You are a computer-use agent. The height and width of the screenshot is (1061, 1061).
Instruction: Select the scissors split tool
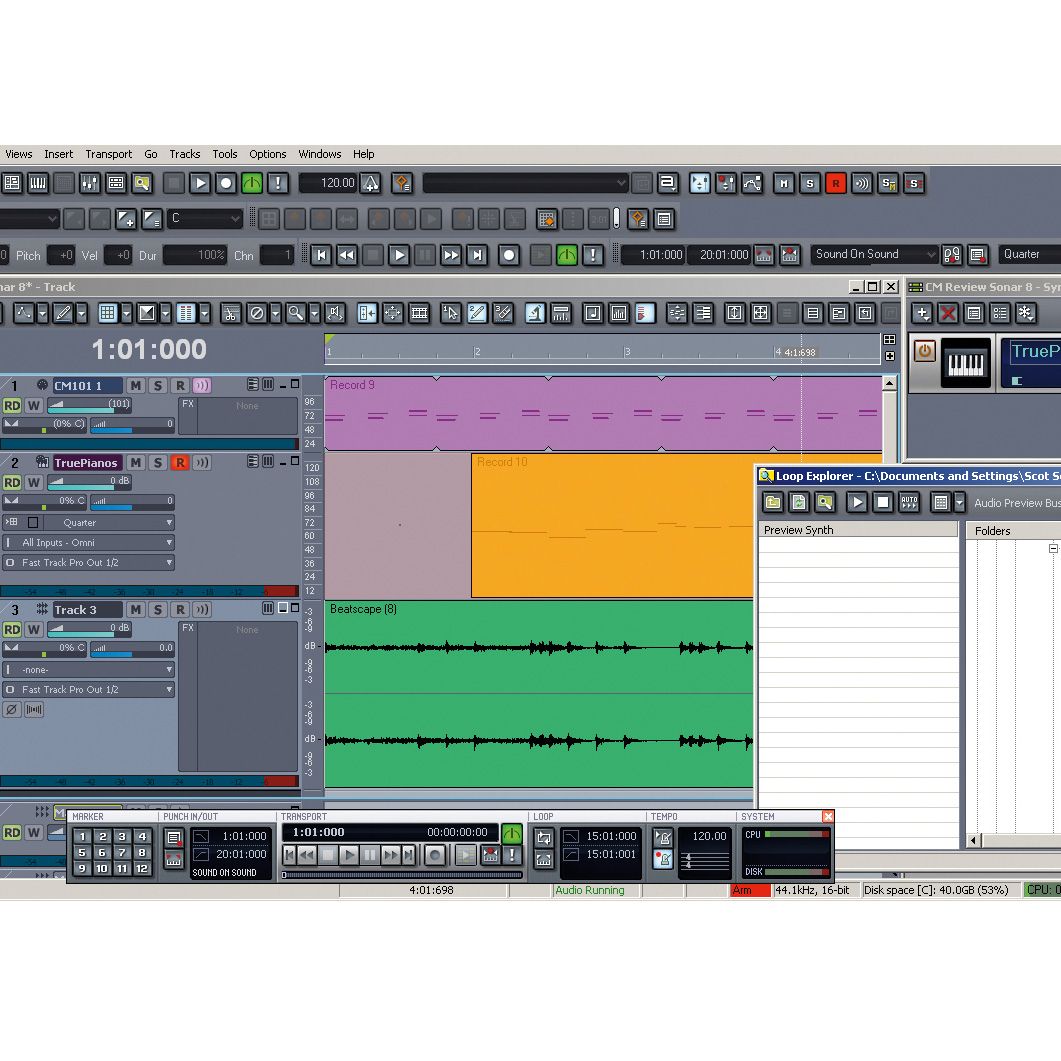[231, 313]
